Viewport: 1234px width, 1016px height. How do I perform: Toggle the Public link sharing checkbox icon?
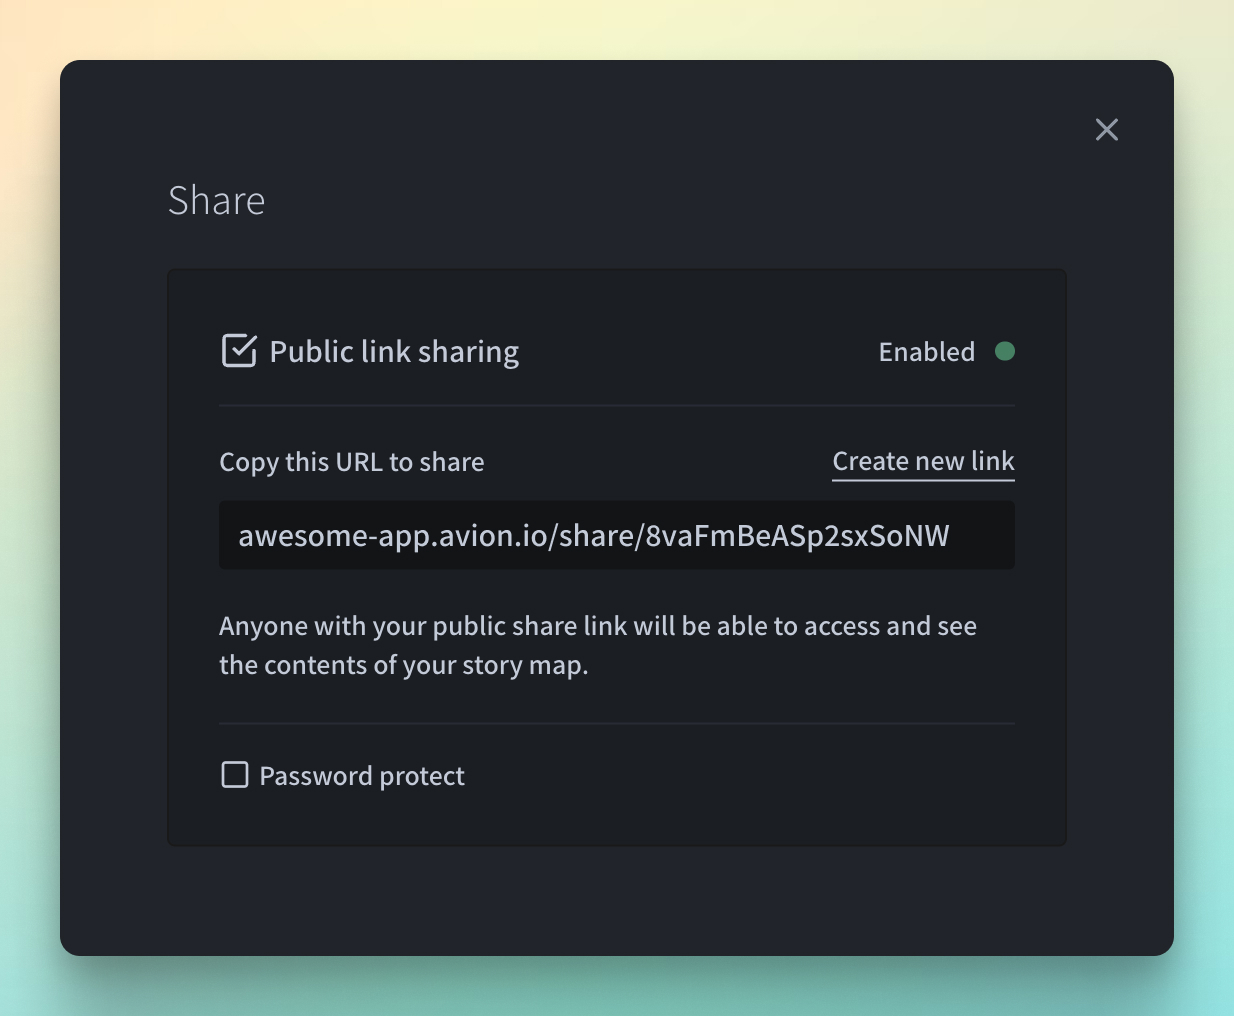(x=239, y=351)
